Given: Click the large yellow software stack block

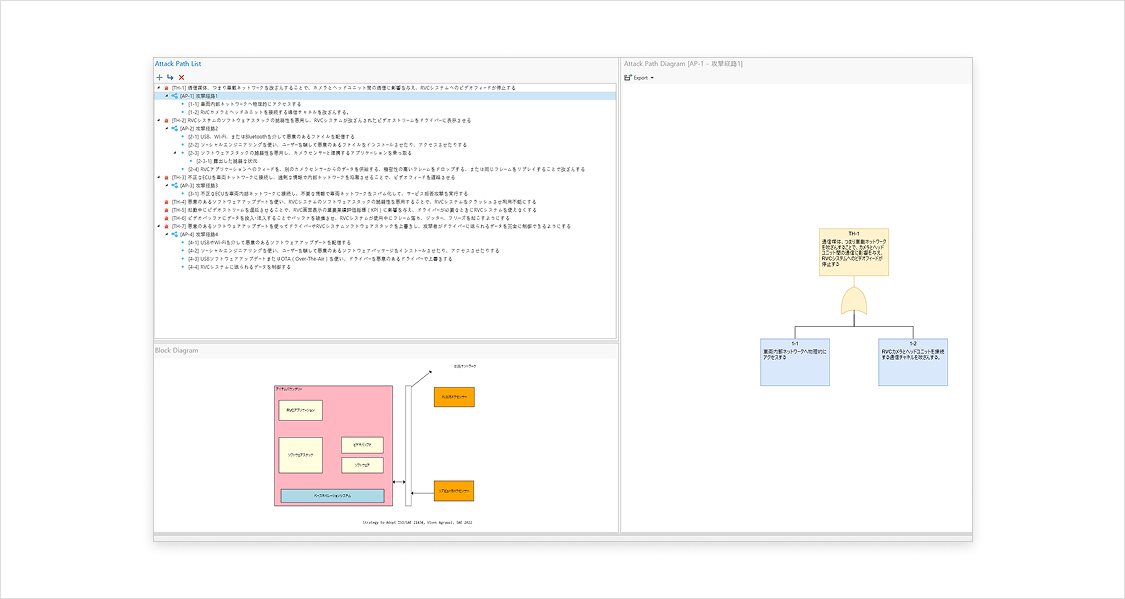Looking at the screenshot, I should (x=301, y=456).
